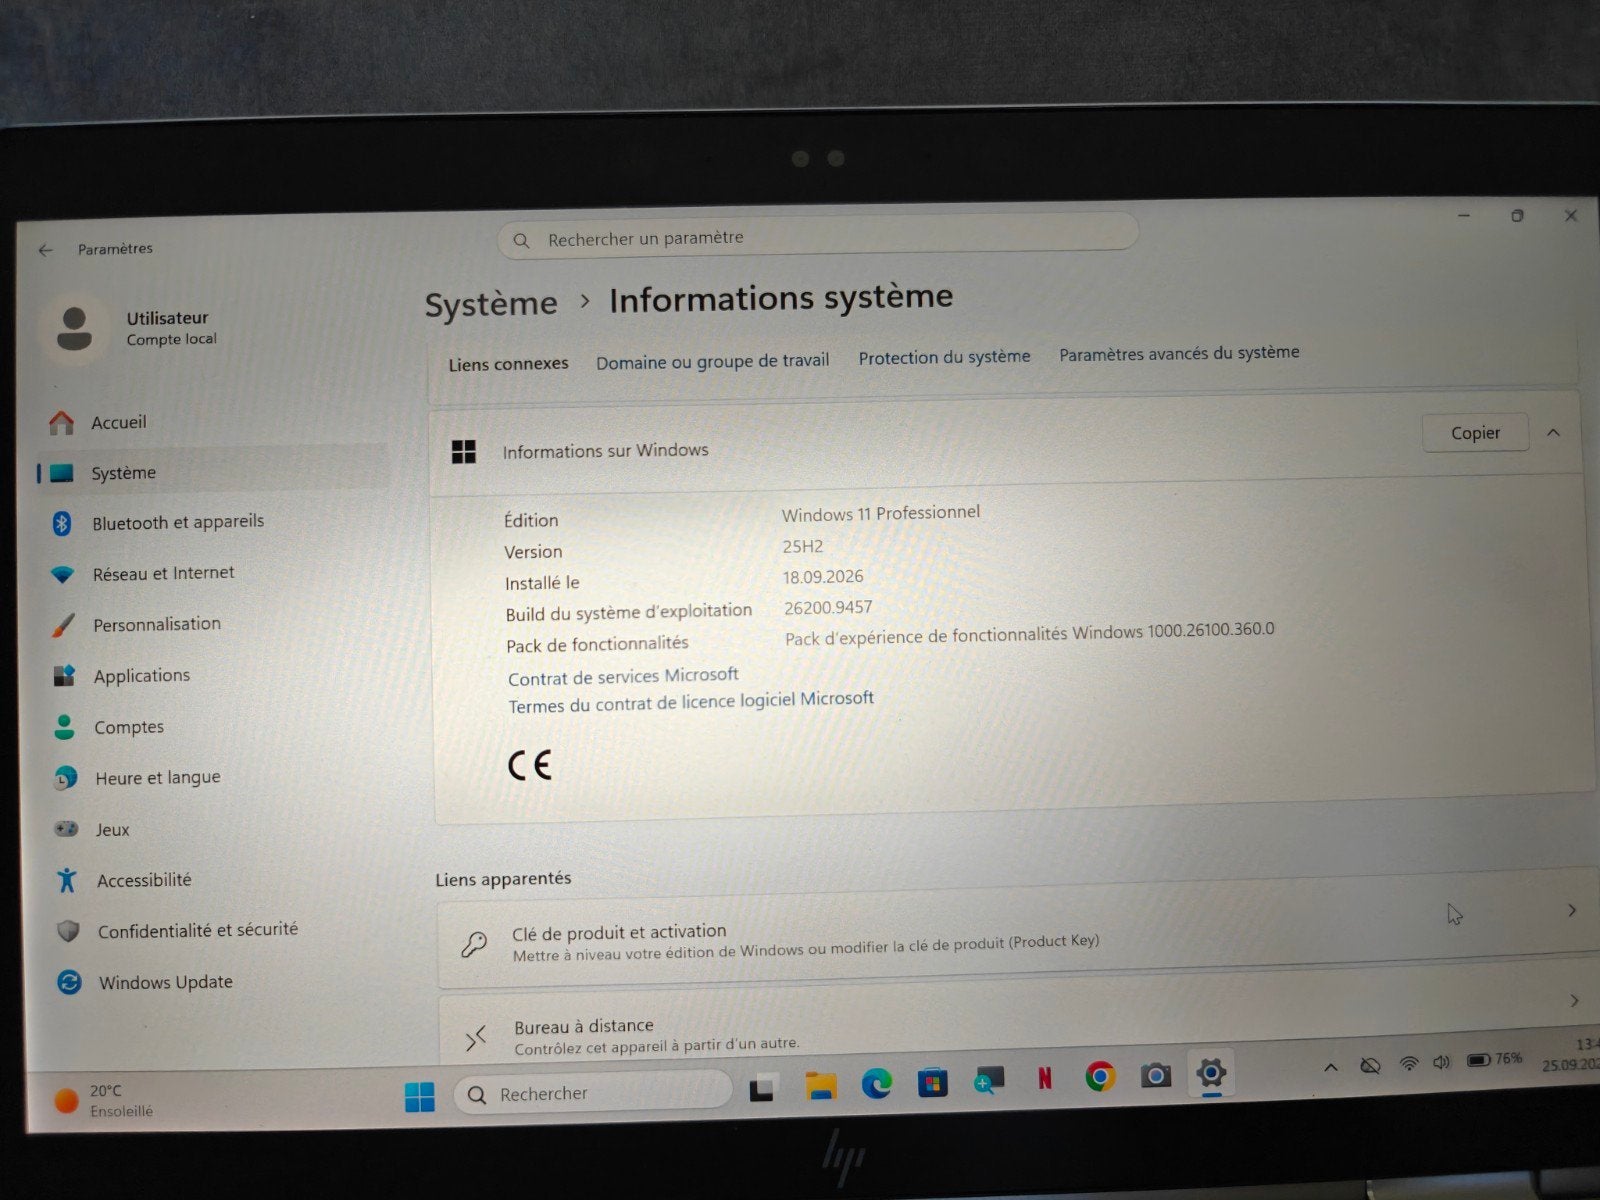Launch File Explorer from the taskbar
This screenshot has height=1200, width=1600.
[x=821, y=1085]
